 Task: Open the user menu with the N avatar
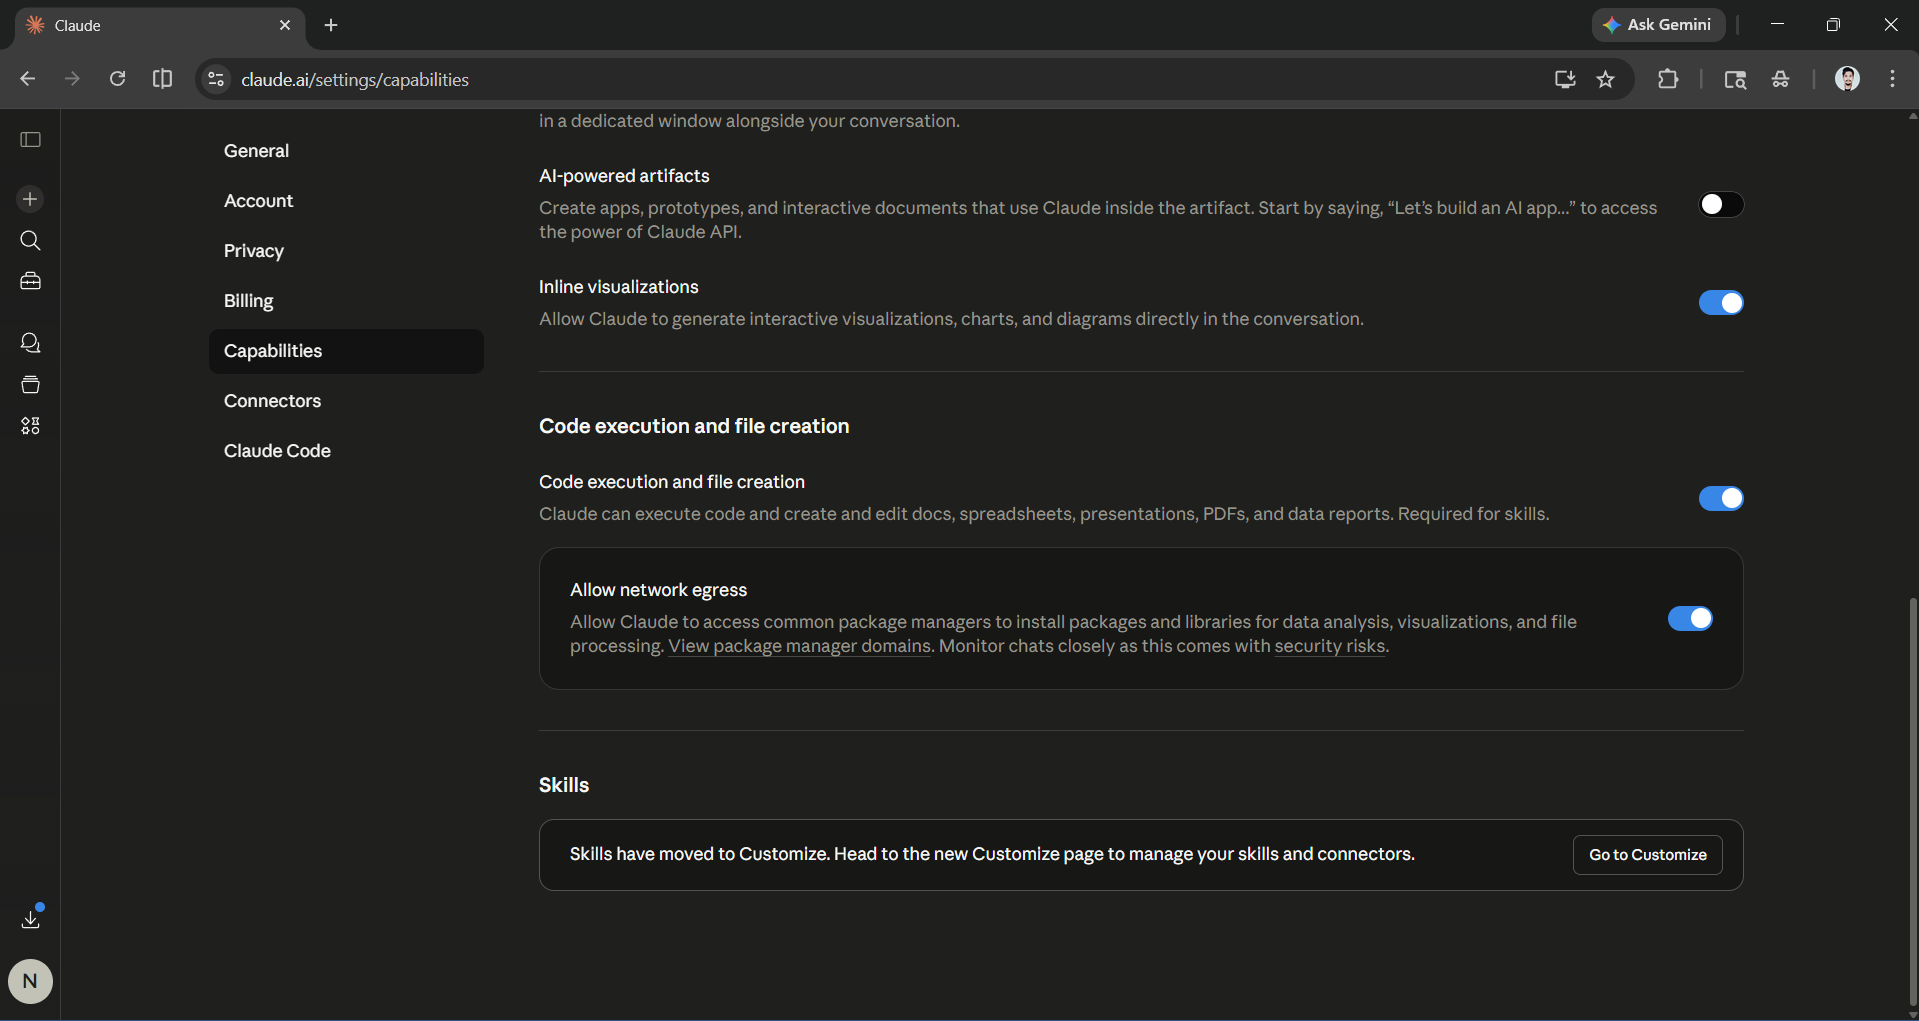30,981
